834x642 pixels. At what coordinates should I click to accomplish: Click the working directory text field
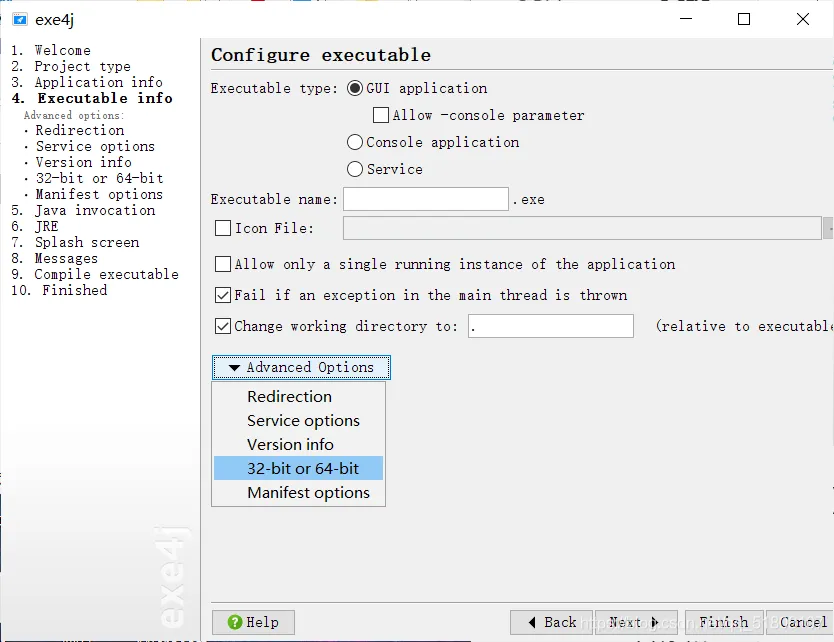(x=550, y=326)
